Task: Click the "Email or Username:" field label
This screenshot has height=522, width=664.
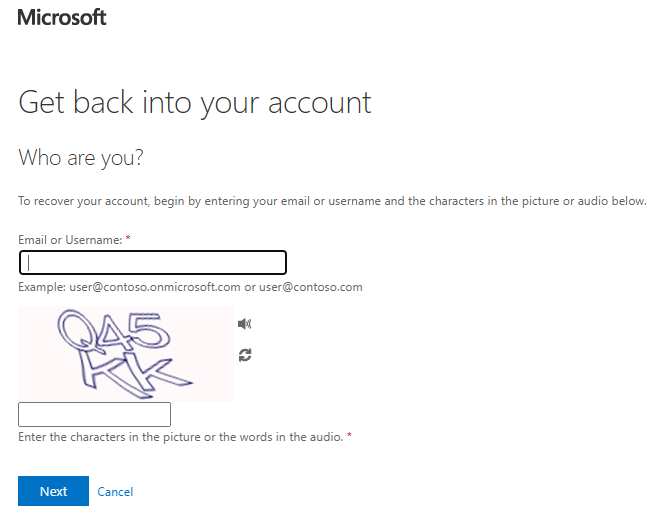Action: (70, 240)
